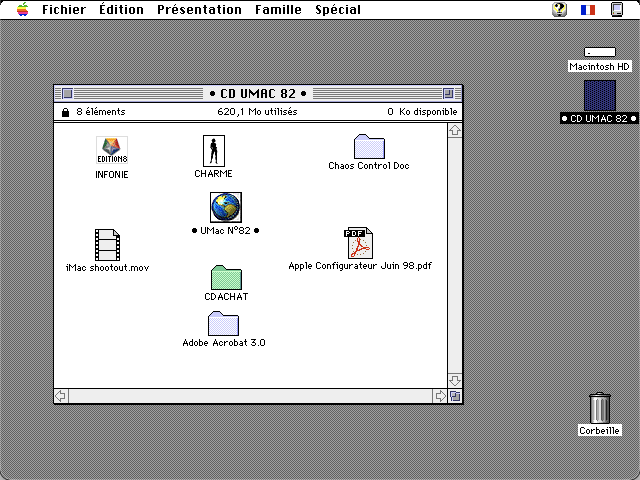Select the green CDACHAT folder
This screenshot has width=640, height=480.
click(226, 278)
